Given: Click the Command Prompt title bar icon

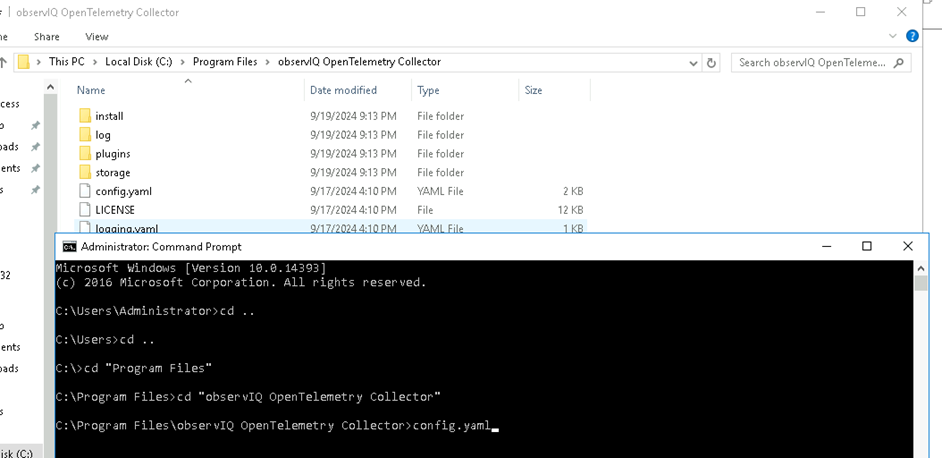Looking at the screenshot, I should click(70, 246).
